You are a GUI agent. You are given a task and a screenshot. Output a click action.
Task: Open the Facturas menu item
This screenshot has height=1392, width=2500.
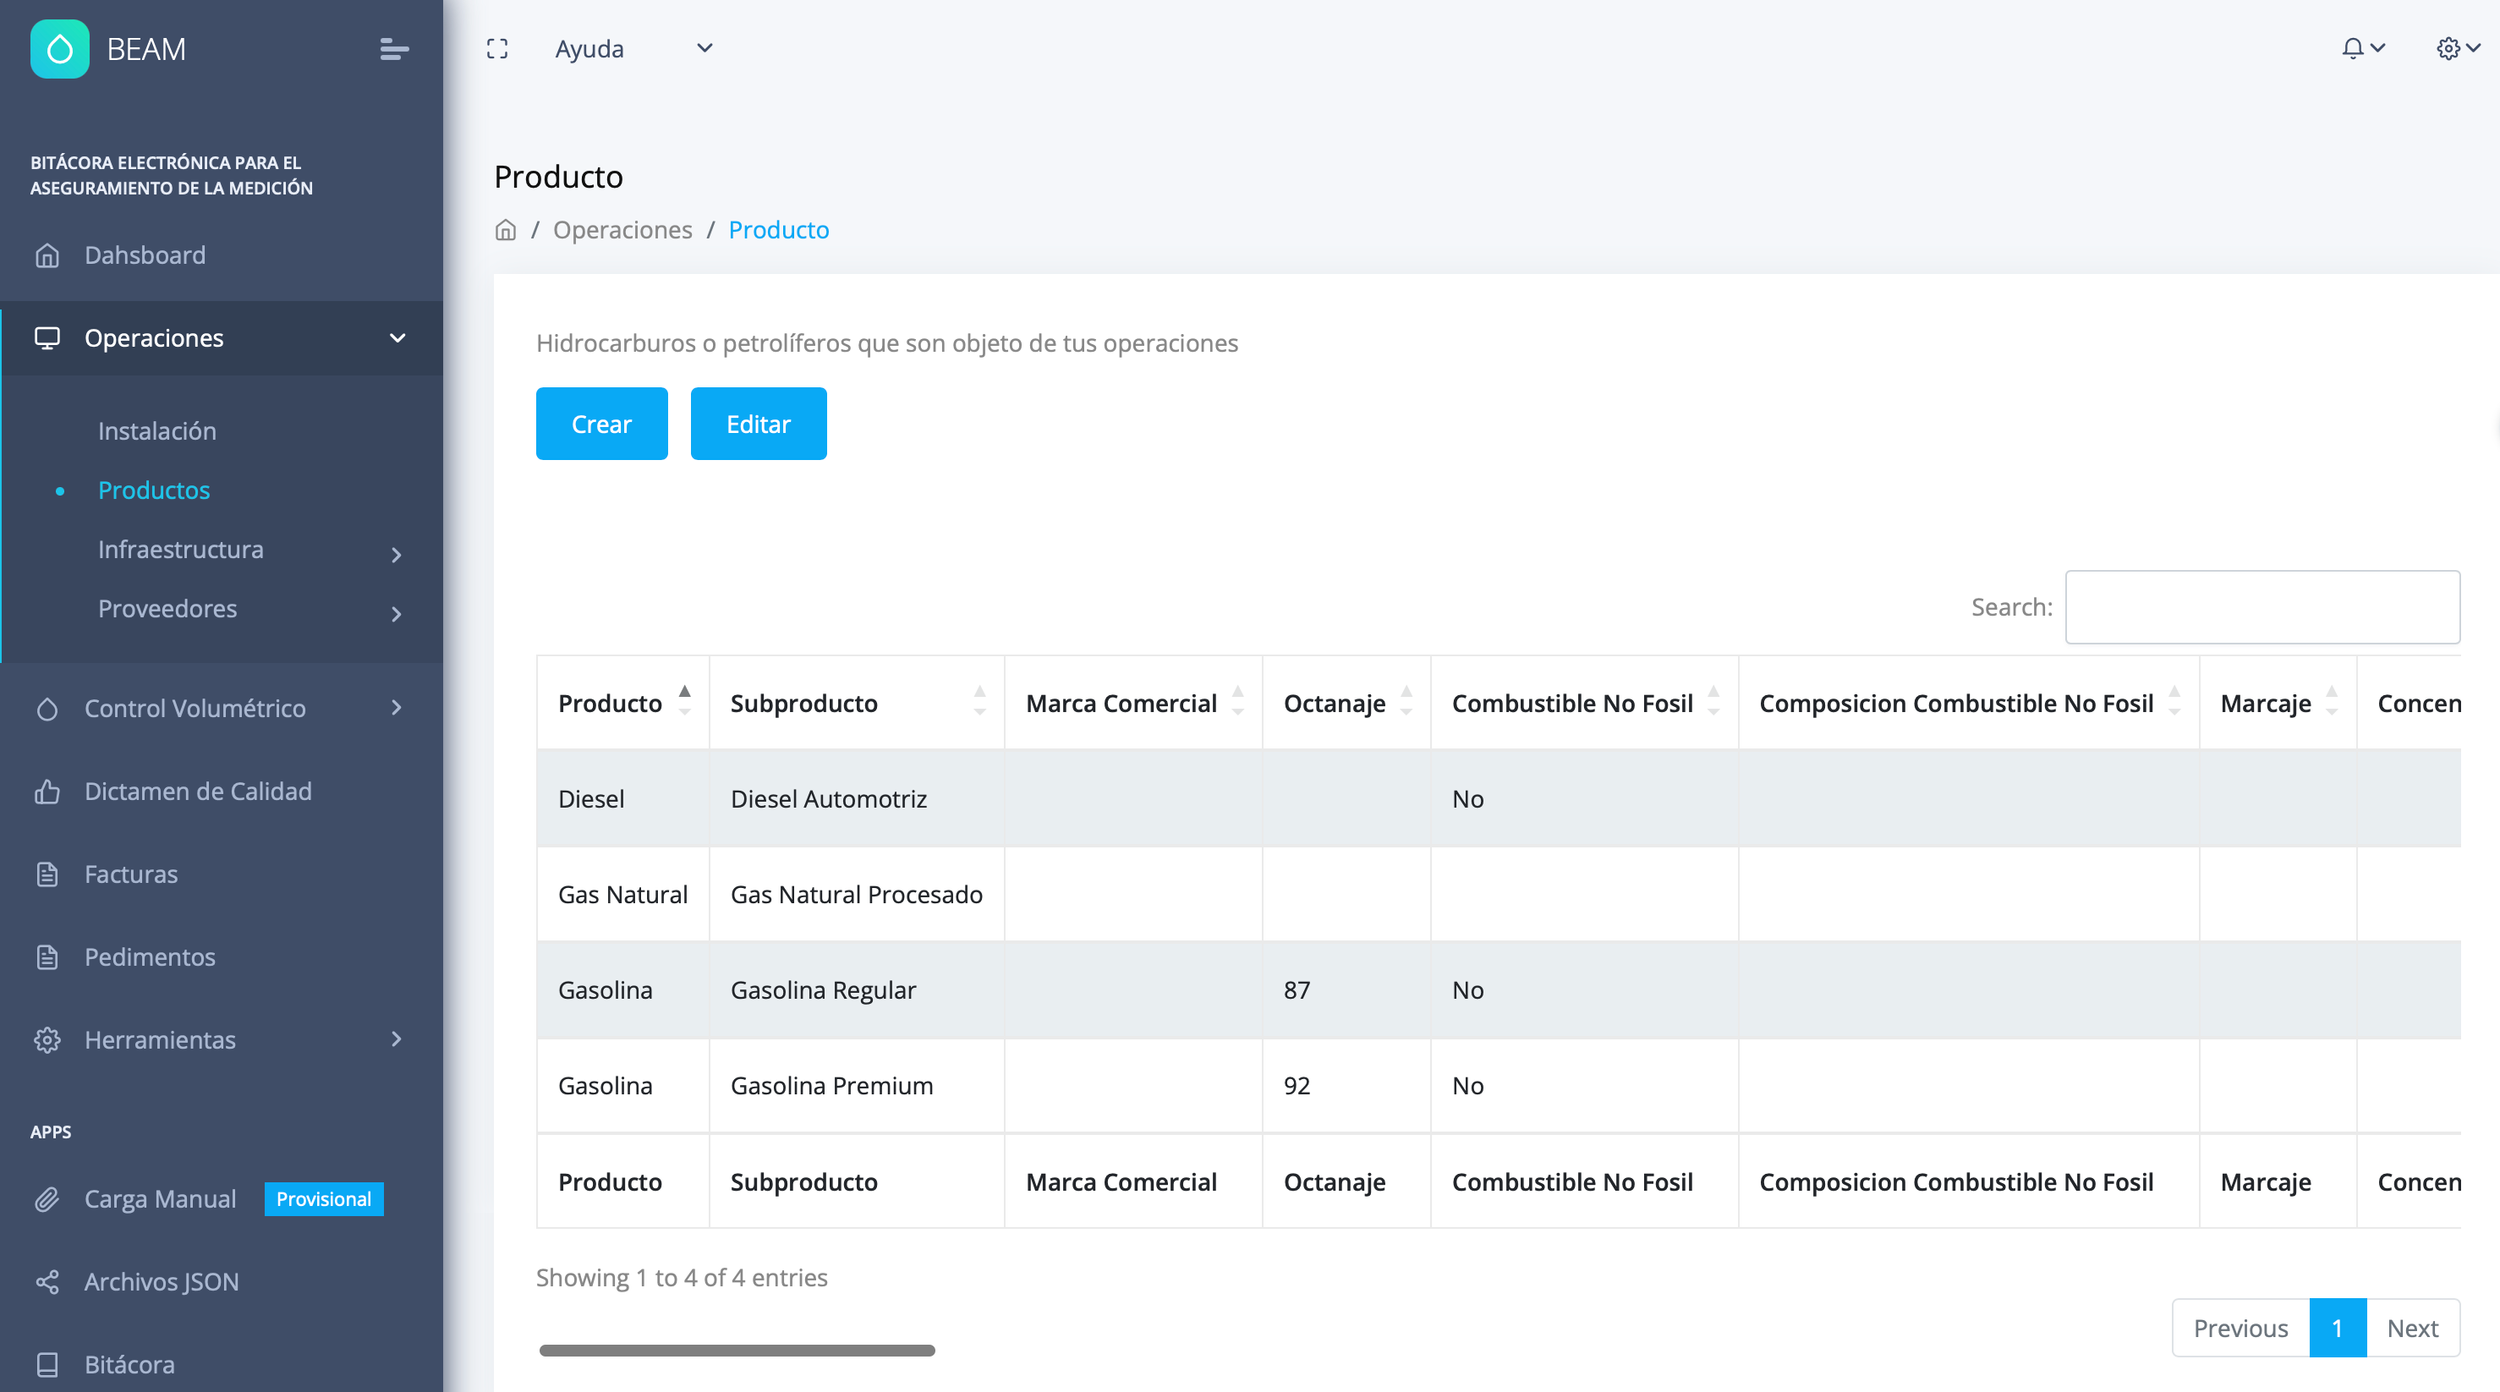pyautogui.click(x=131, y=874)
